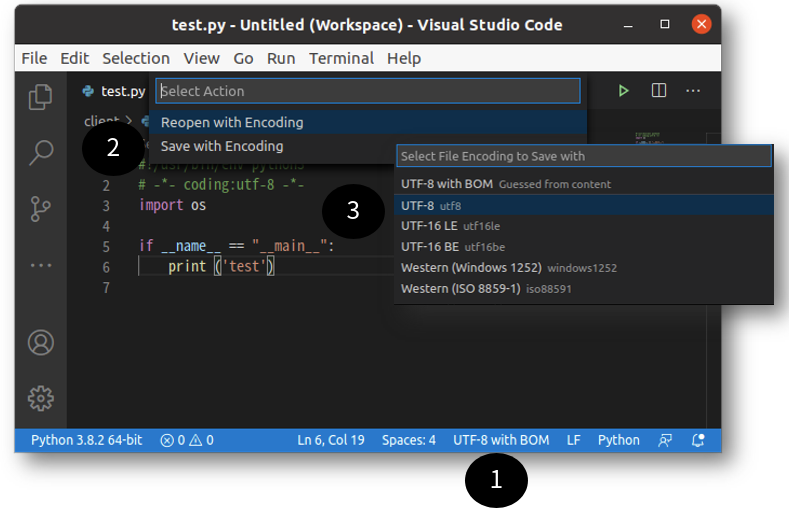The height and width of the screenshot is (527, 789).
Task: Show errors and warnings count in status bar
Action: 187,440
